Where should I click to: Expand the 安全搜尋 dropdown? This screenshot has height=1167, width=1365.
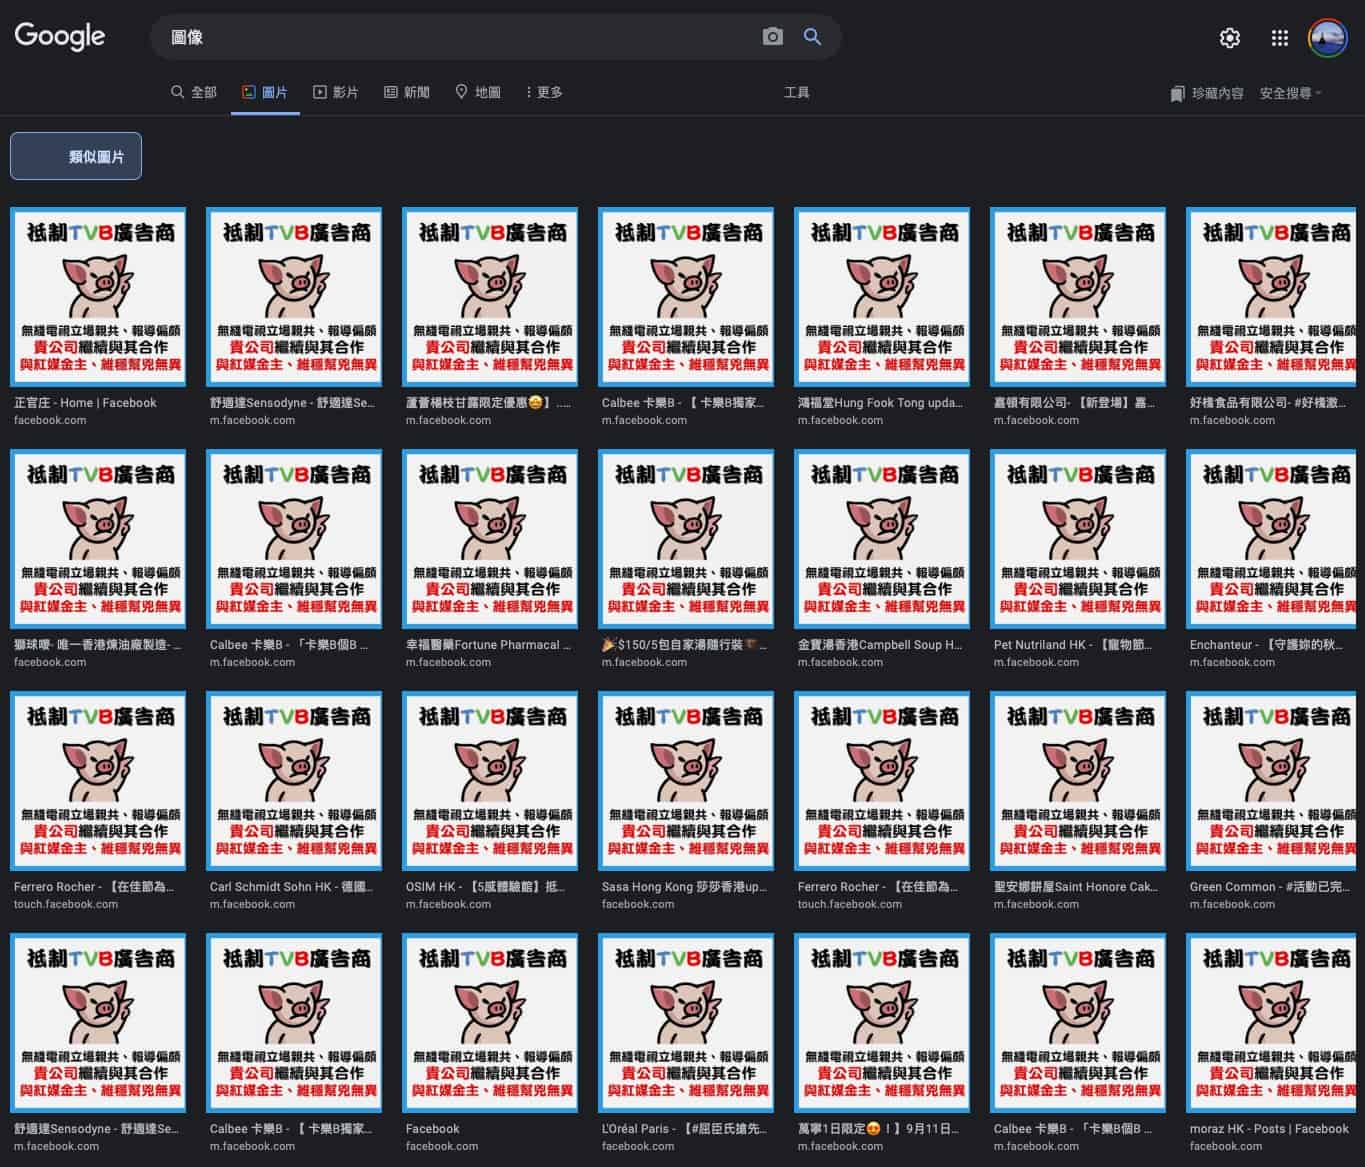[1290, 93]
